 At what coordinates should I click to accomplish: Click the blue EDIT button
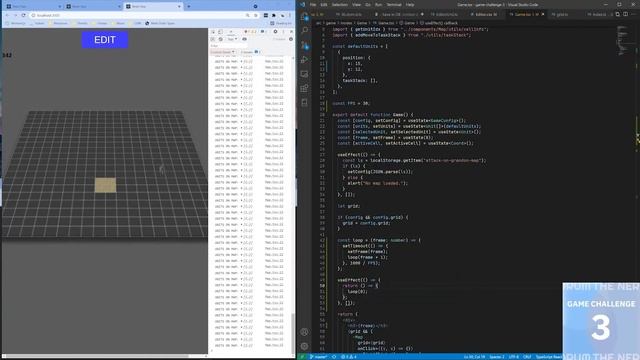point(105,40)
